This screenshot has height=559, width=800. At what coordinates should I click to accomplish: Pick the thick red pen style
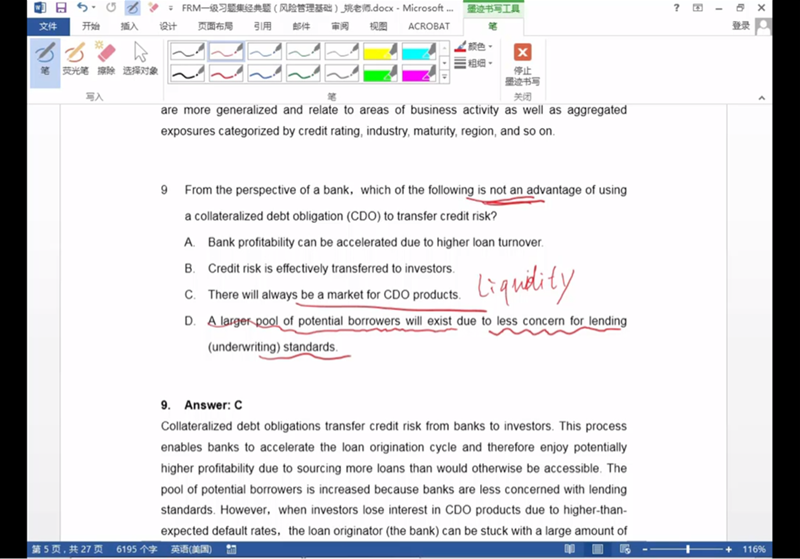tap(226, 73)
